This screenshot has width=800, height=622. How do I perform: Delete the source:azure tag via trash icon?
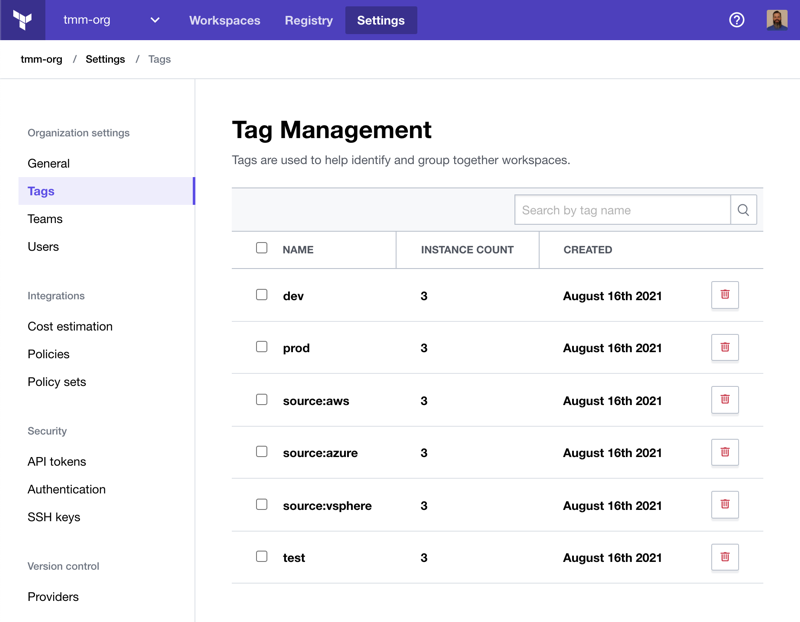pos(724,452)
